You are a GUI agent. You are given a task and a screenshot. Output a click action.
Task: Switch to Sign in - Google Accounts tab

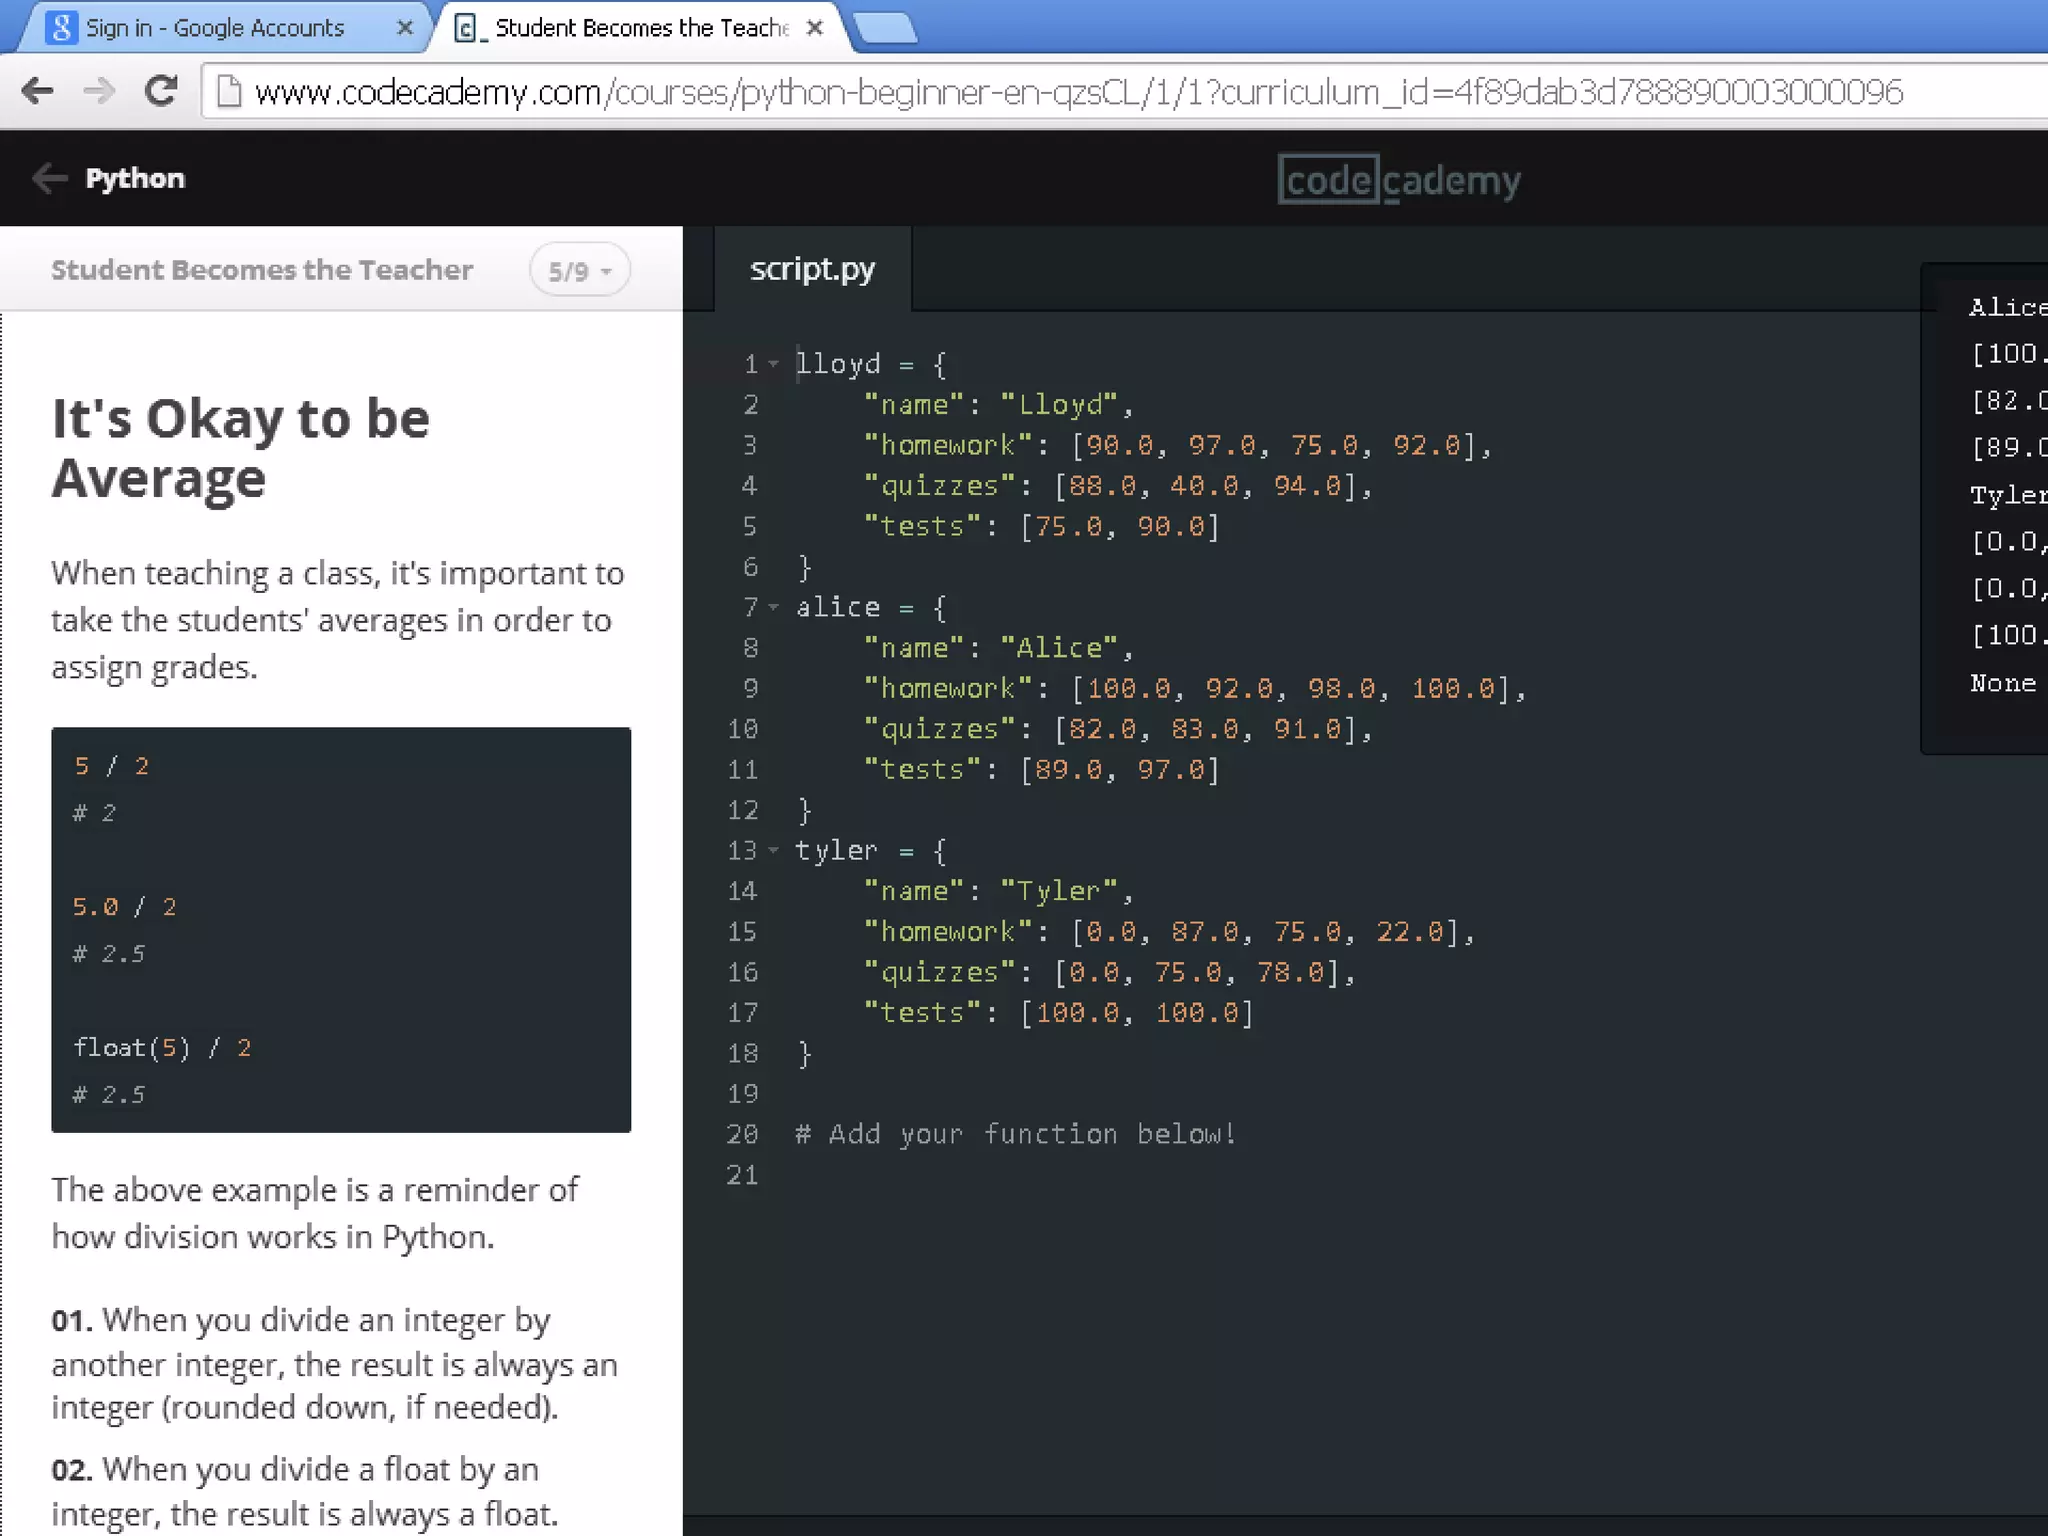pyautogui.click(x=226, y=28)
